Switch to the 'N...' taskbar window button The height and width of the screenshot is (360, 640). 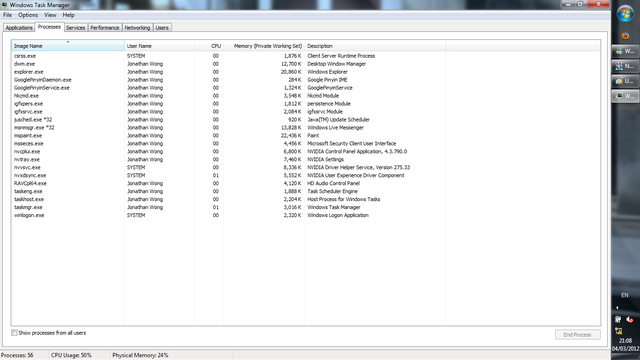click(625, 66)
